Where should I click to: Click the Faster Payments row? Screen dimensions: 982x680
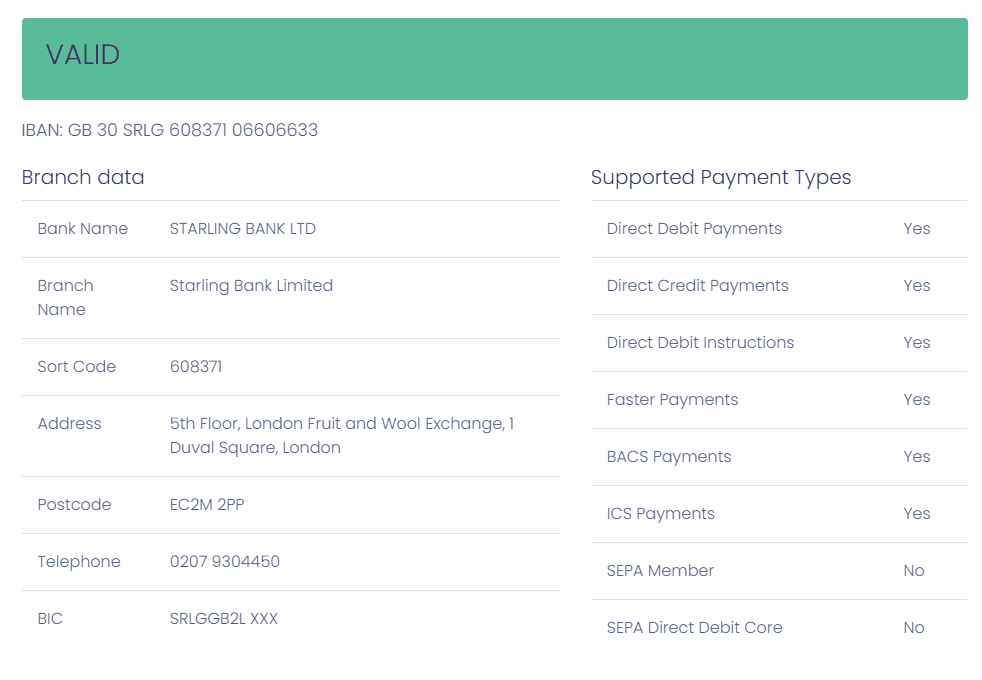(x=672, y=400)
